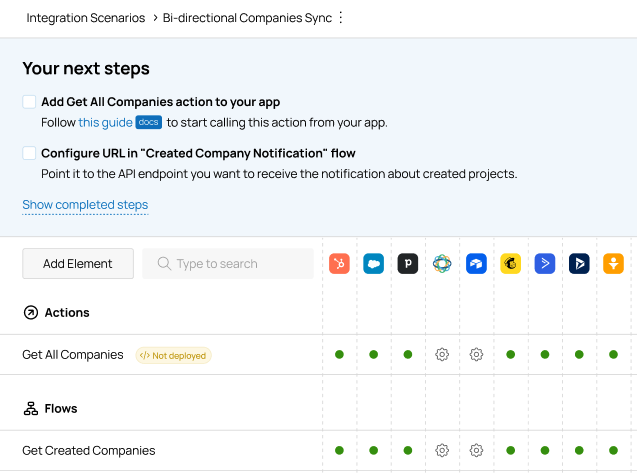Expand the Show completed steps list
Image resolution: width=637 pixels, height=473 pixels.
(85, 205)
